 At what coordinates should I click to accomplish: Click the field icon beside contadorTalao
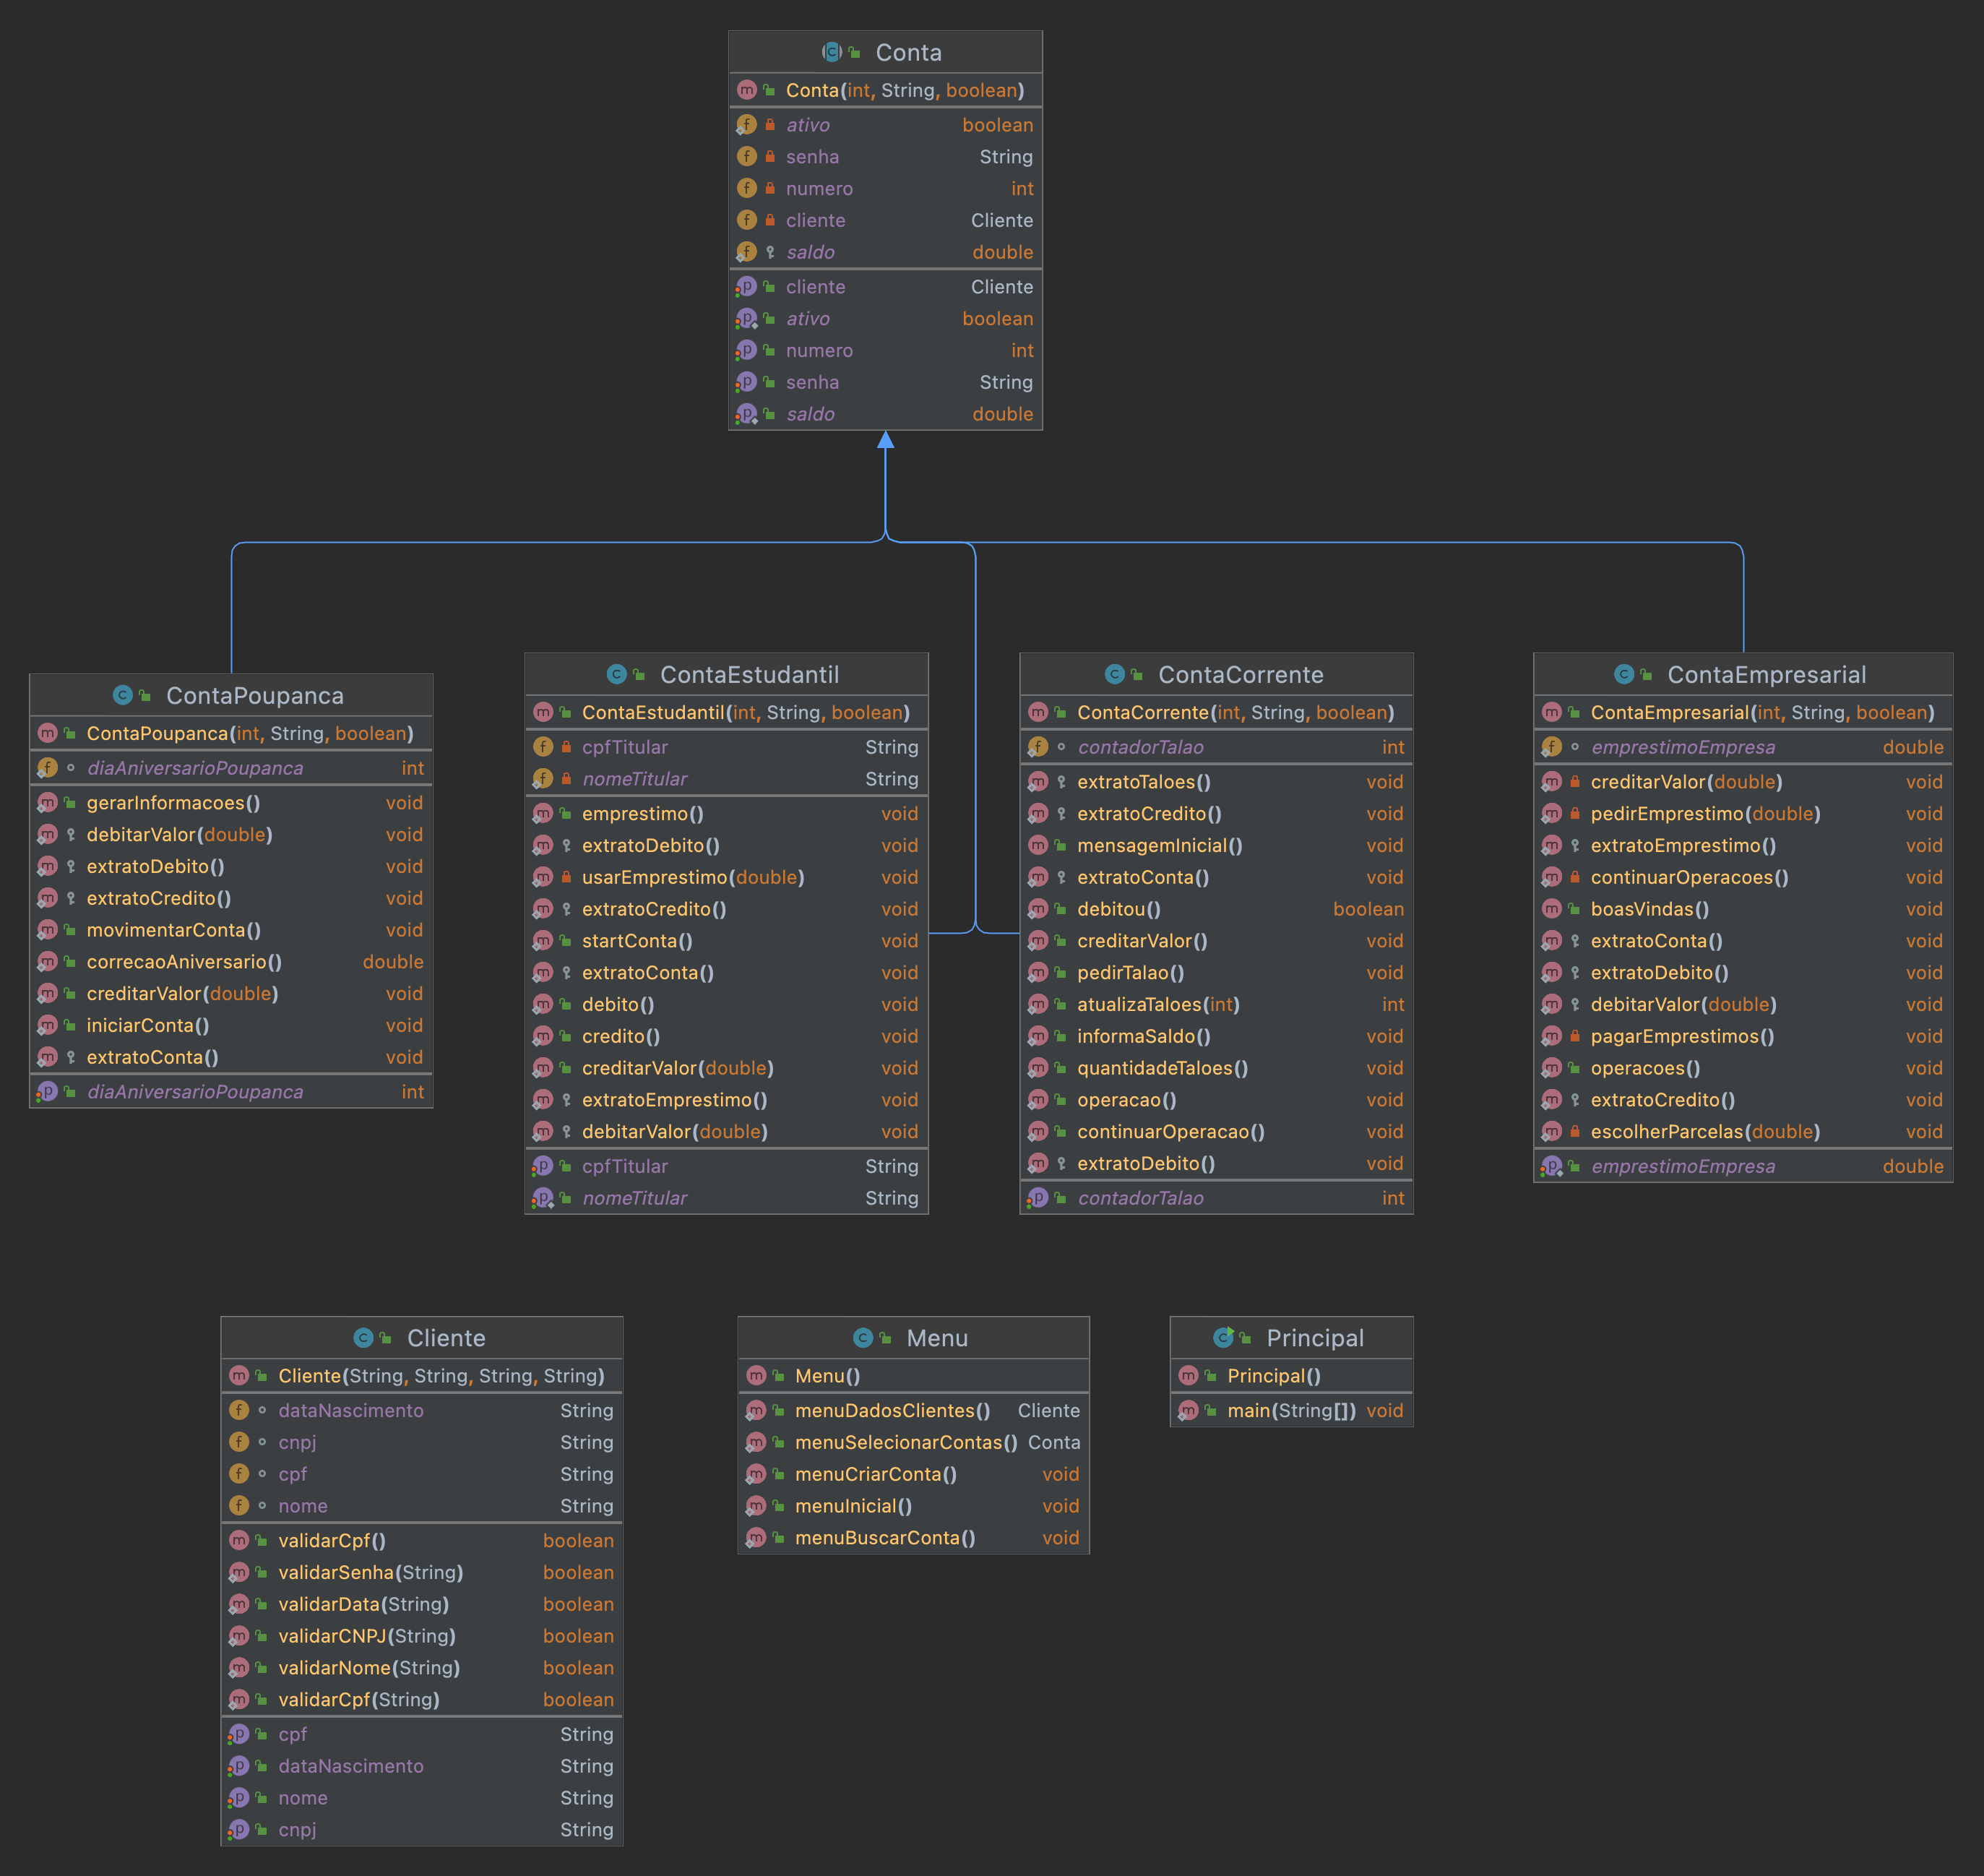coord(1038,747)
